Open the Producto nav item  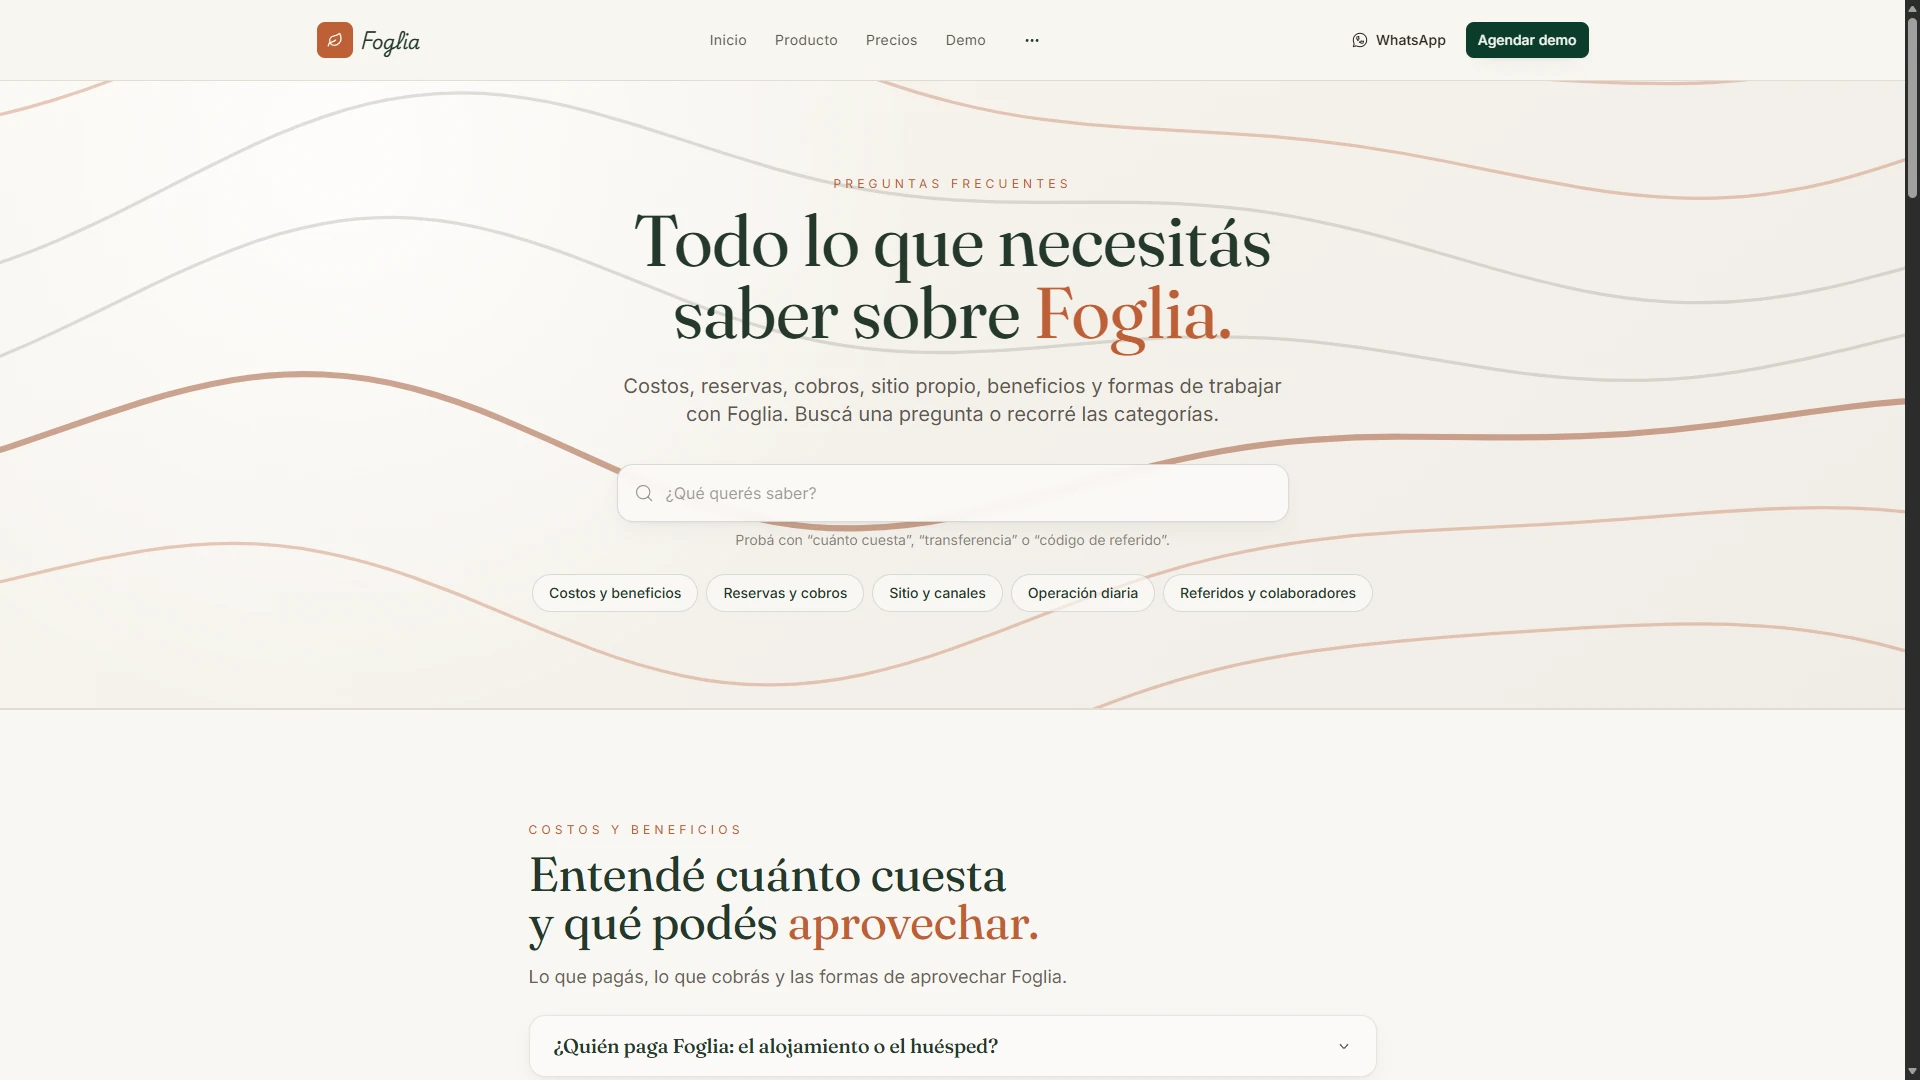(806, 40)
